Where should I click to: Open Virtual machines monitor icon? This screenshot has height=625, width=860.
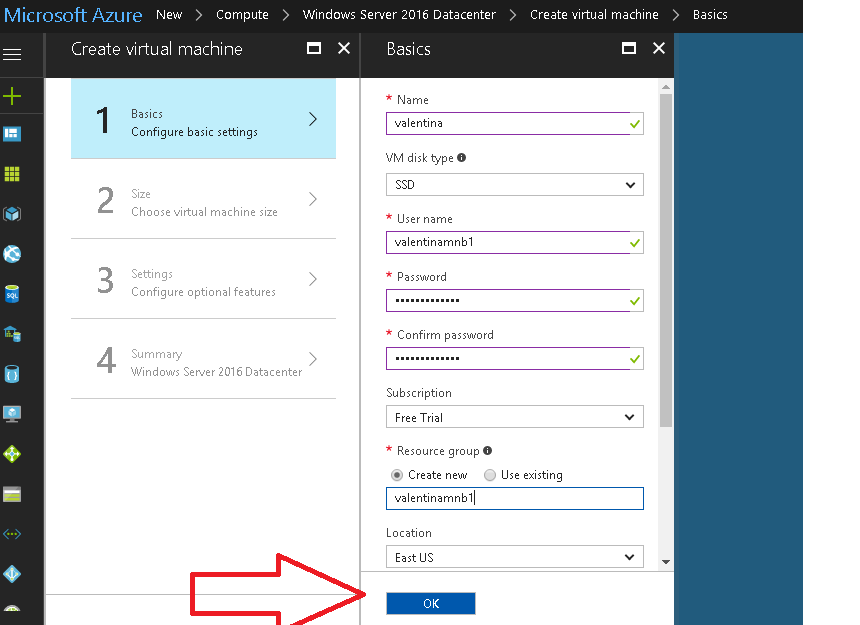click(x=12, y=414)
